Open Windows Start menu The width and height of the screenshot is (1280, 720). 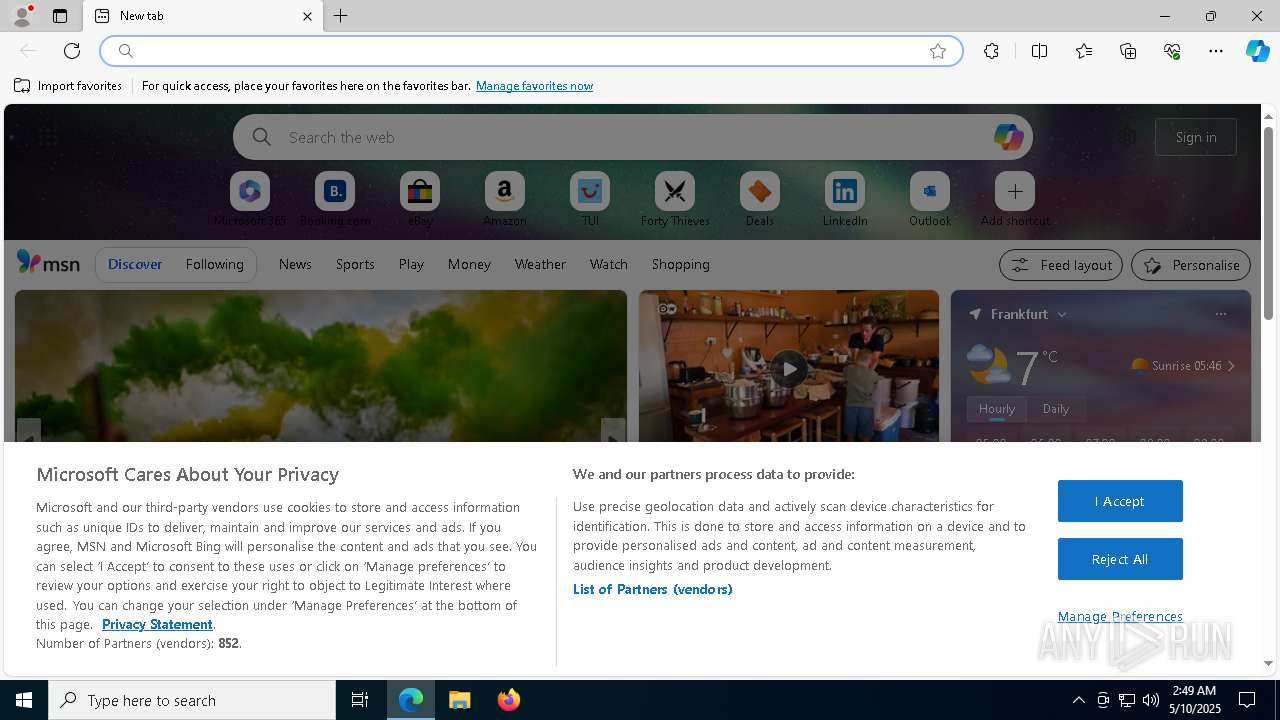[24, 700]
